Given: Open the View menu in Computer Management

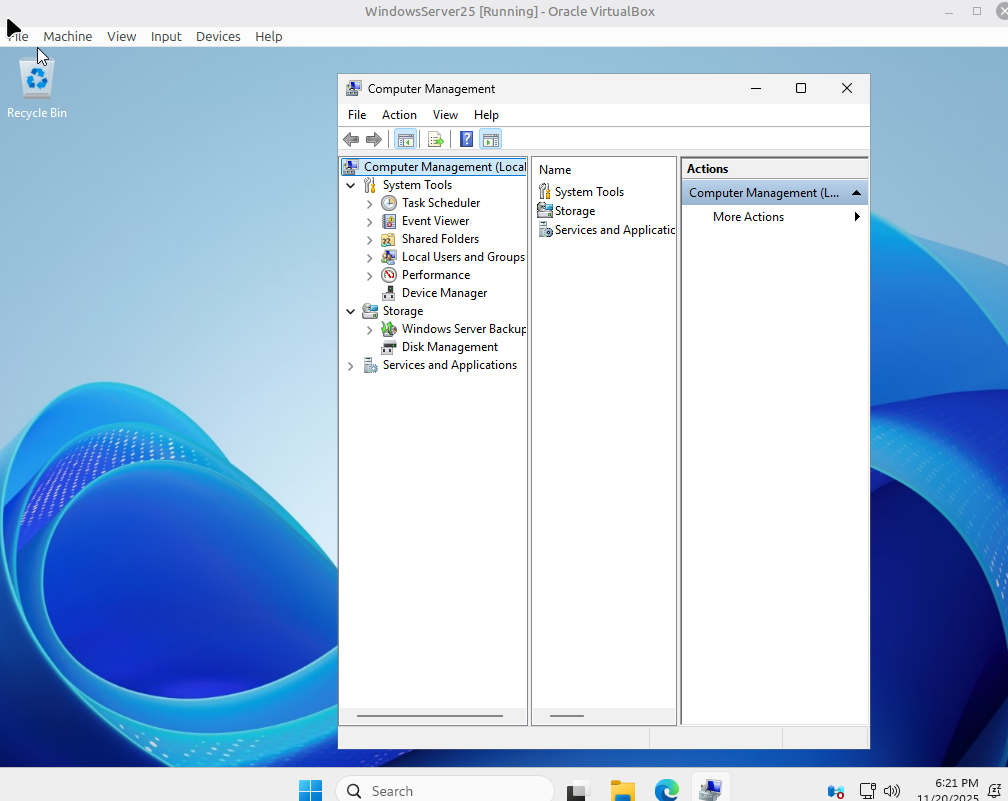Looking at the screenshot, I should tap(445, 115).
